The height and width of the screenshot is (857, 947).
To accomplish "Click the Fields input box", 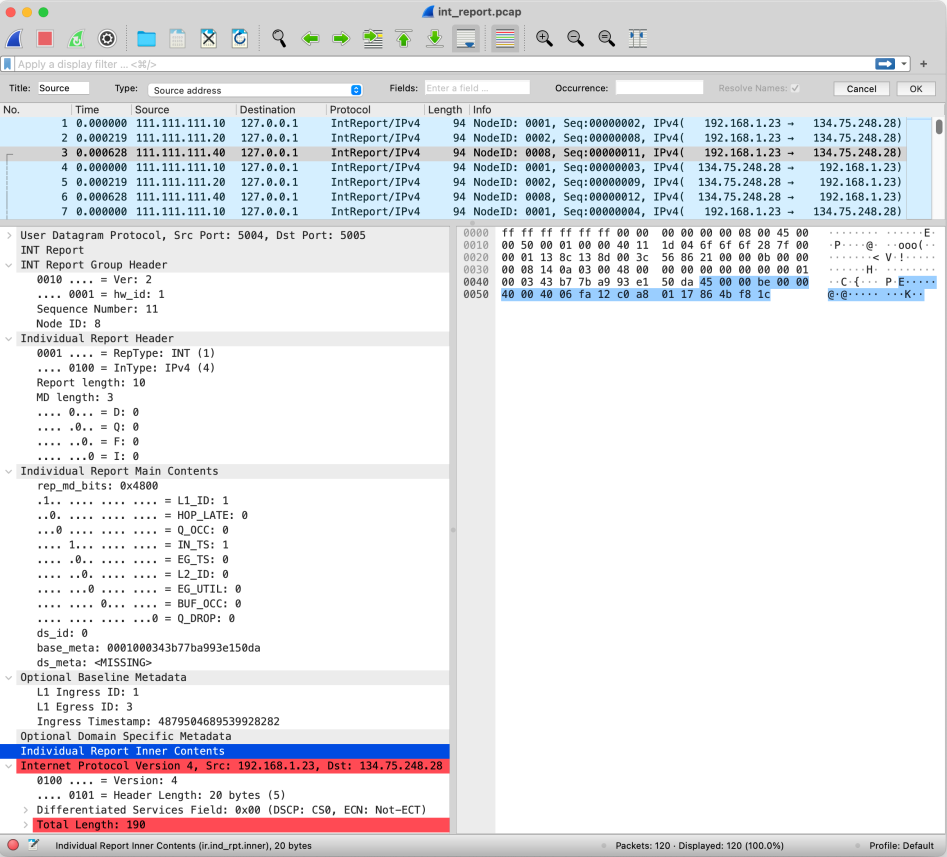I will coord(477,88).
